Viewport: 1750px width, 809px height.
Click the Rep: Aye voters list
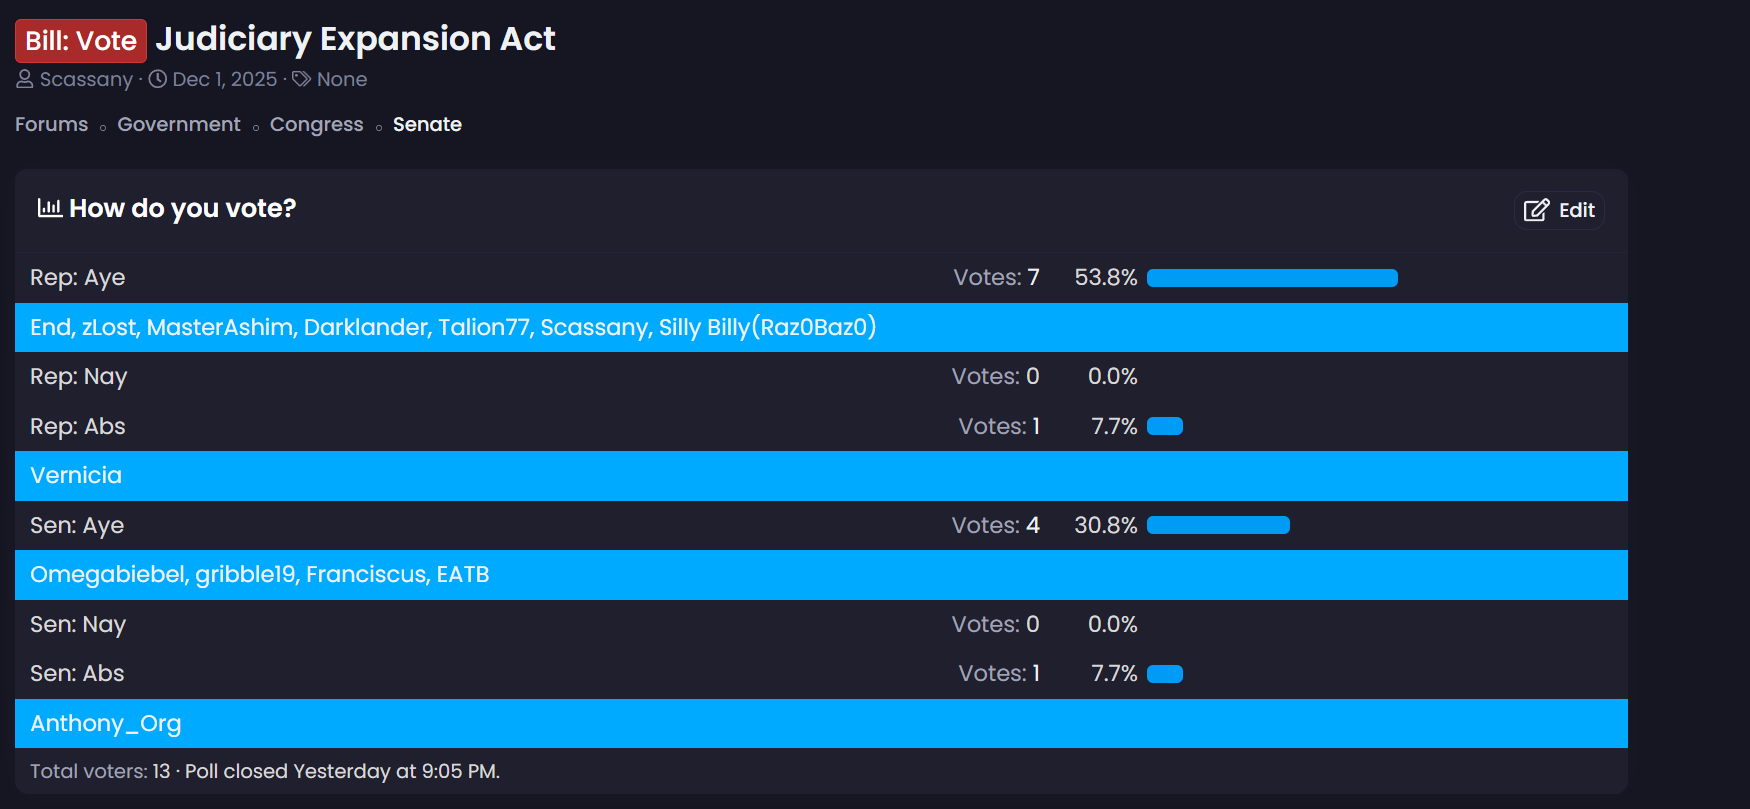click(x=453, y=328)
